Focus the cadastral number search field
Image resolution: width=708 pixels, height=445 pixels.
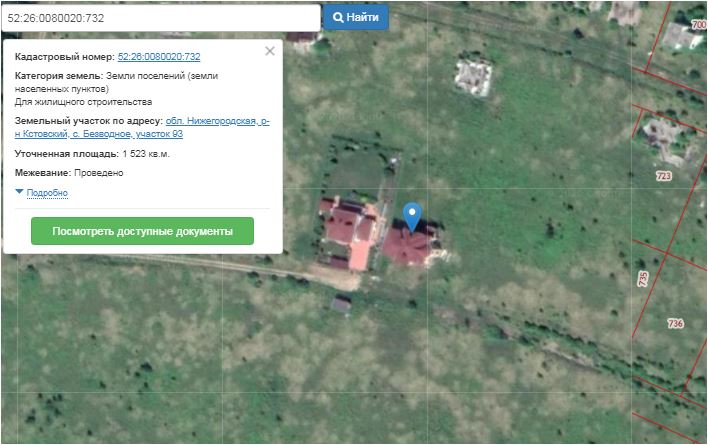pos(161,18)
